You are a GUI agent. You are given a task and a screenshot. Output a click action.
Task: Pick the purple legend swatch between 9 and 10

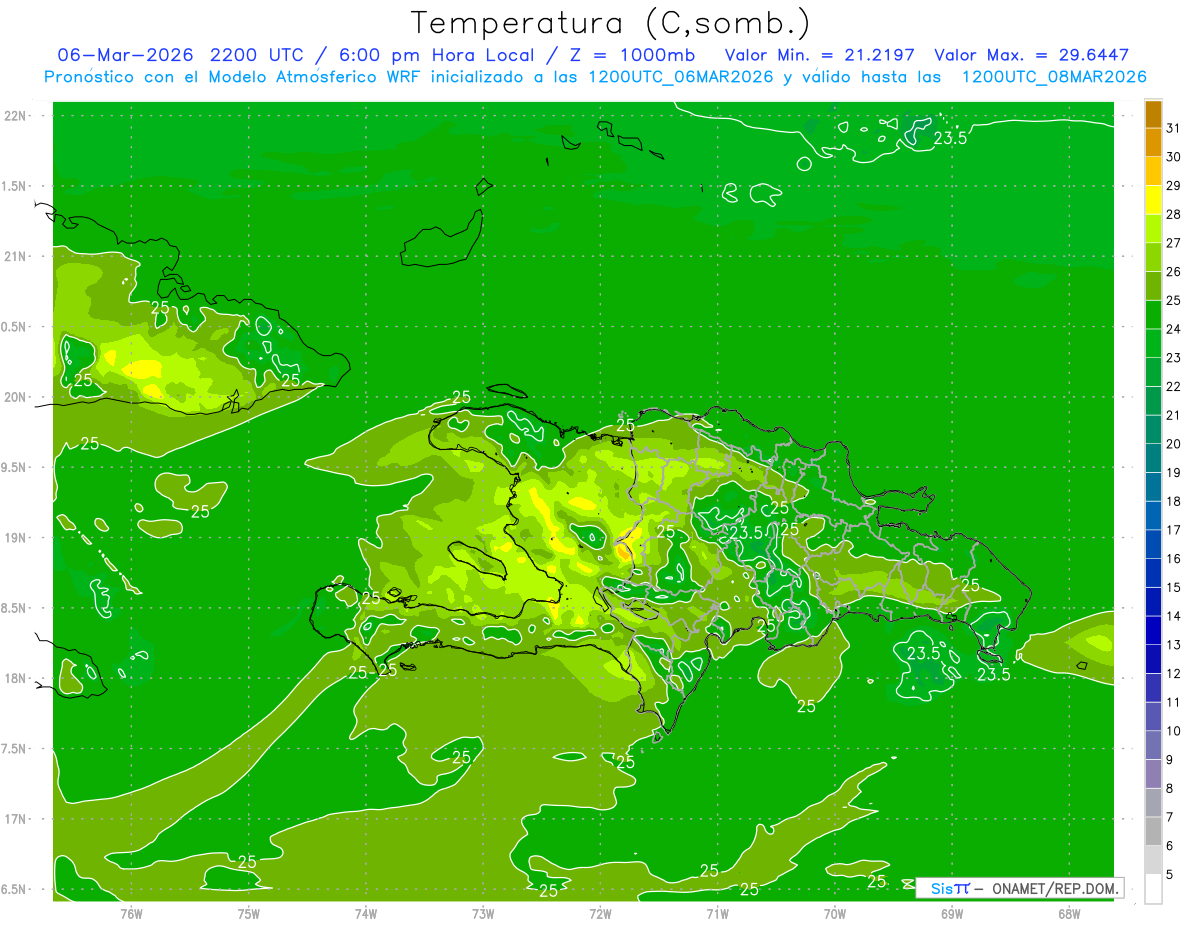coord(1153,745)
